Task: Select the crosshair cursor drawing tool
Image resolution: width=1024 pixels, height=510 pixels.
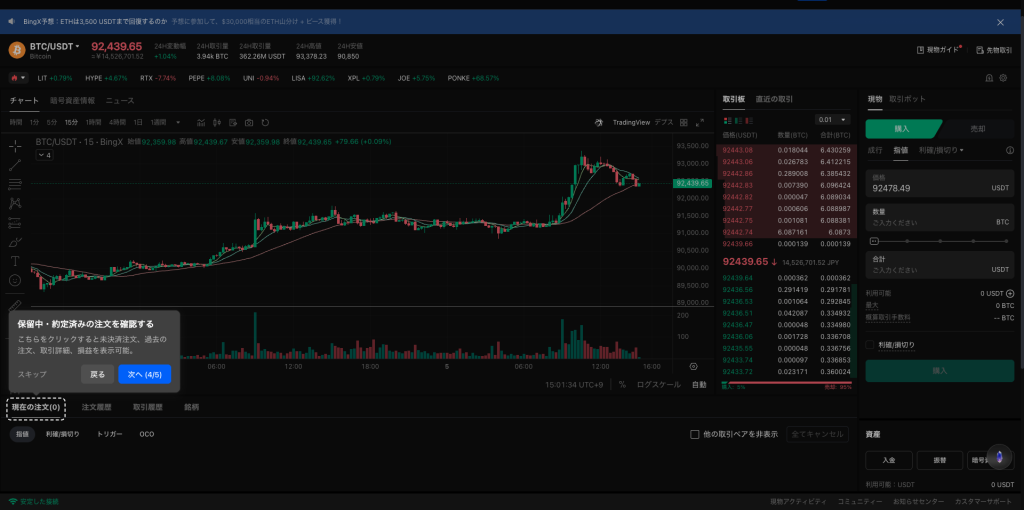Action: tap(15, 146)
